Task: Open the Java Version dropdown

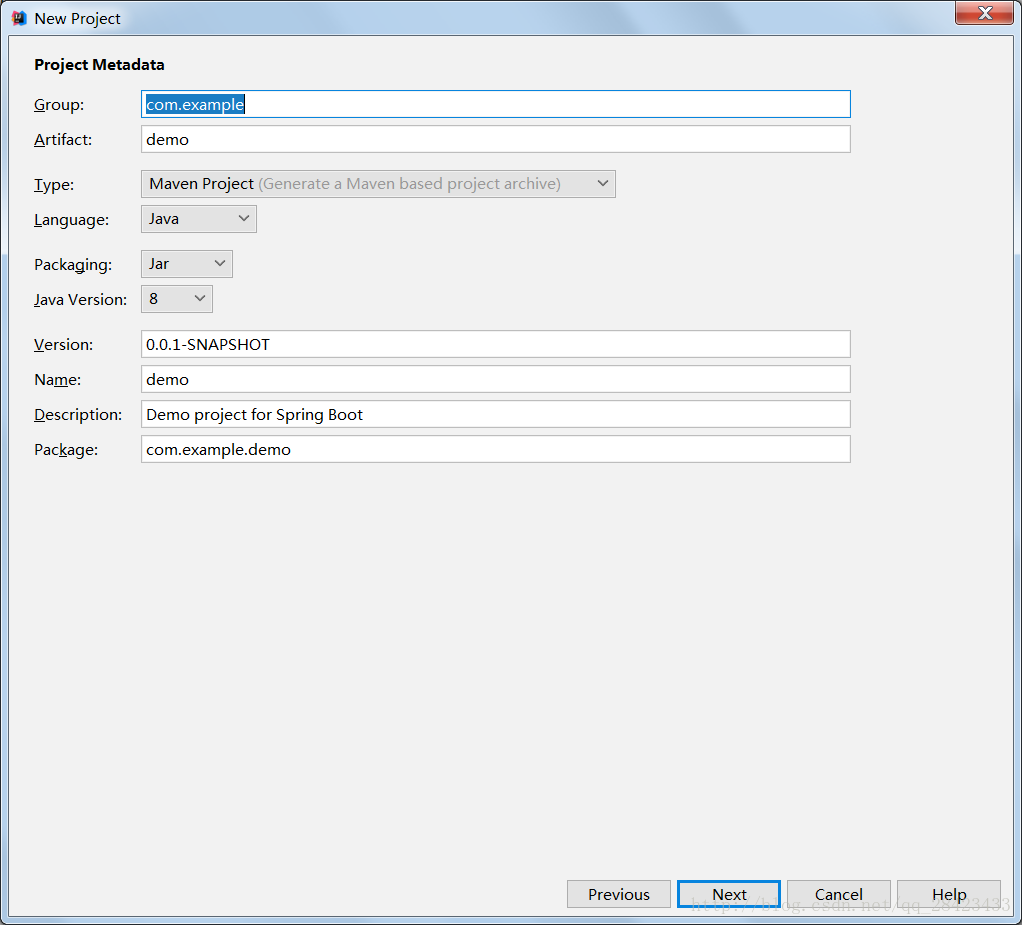Action: click(x=177, y=299)
